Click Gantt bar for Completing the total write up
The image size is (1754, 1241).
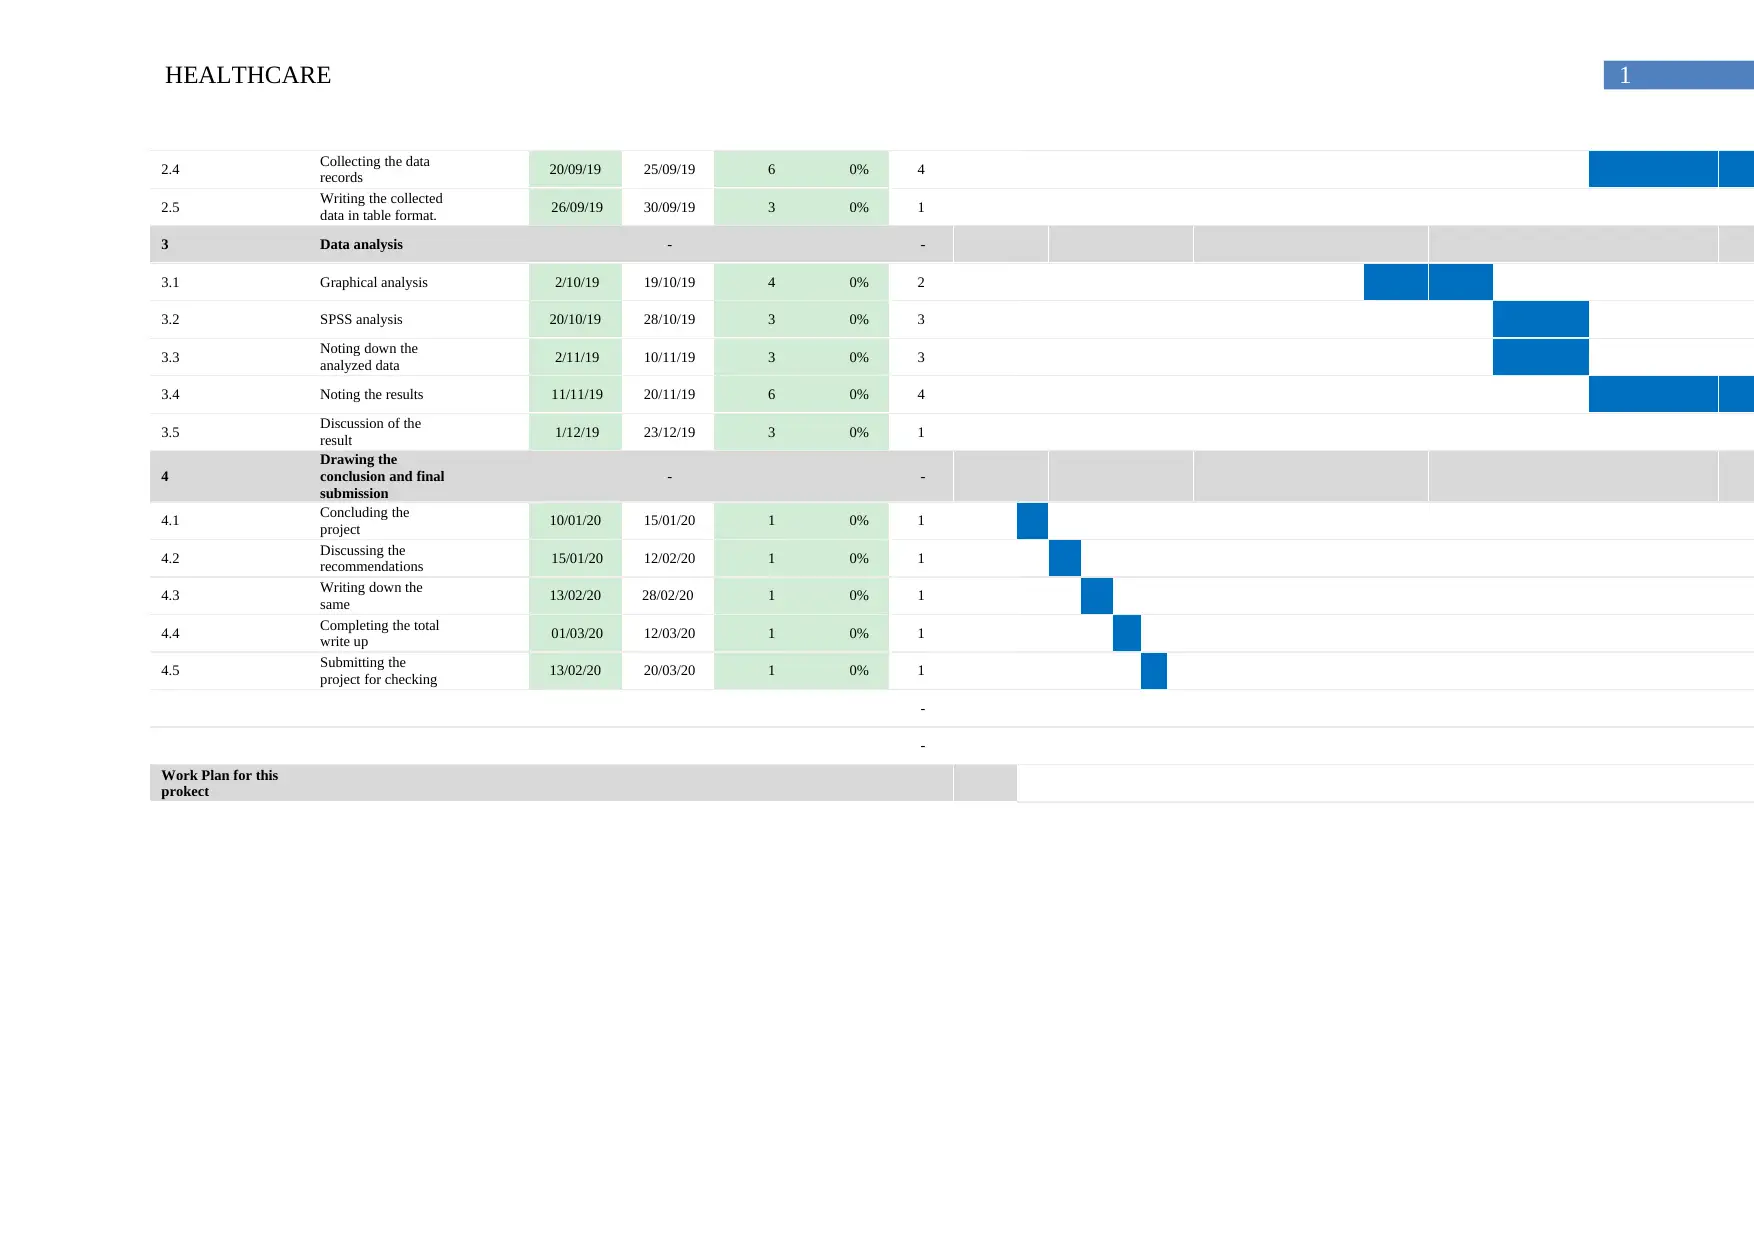pyautogui.click(x=1127, y=633)
